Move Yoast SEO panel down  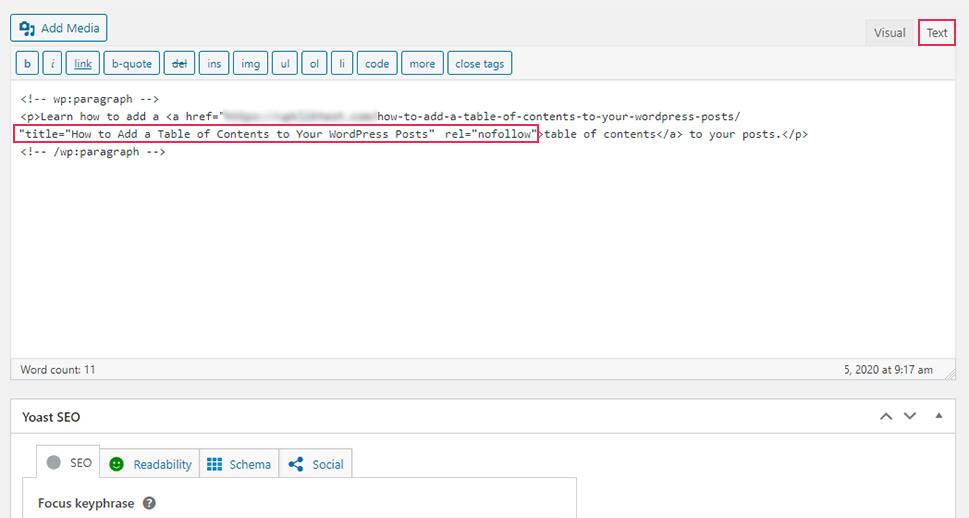click(910, 416)
